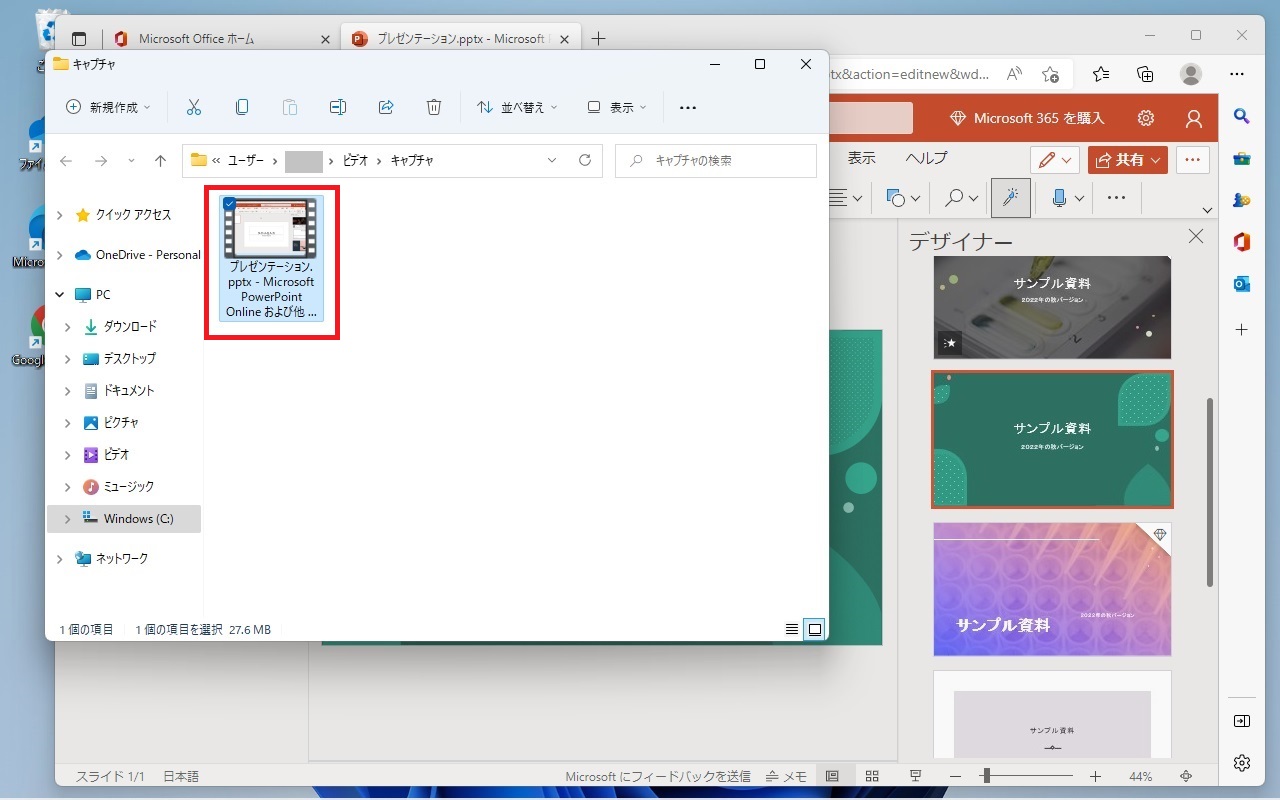Expand the ribbon with chevron at right edge
The image size is (1280, 800).
pyautogui.click(x=1207, y=210)
